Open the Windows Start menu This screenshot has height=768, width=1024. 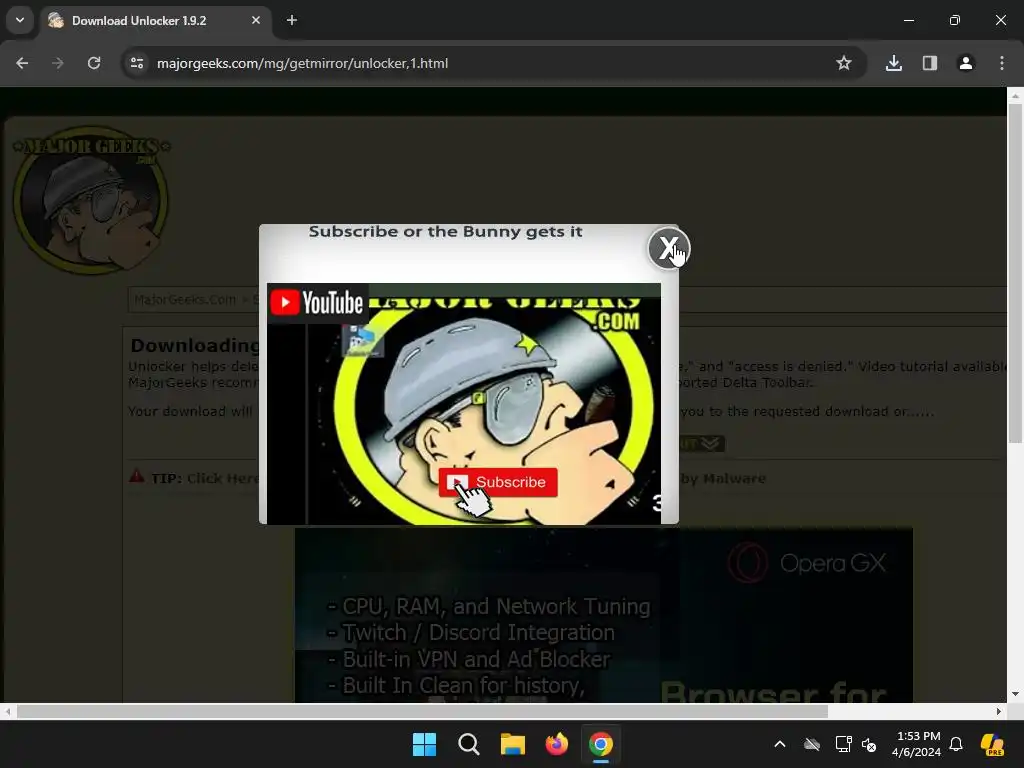424,744
